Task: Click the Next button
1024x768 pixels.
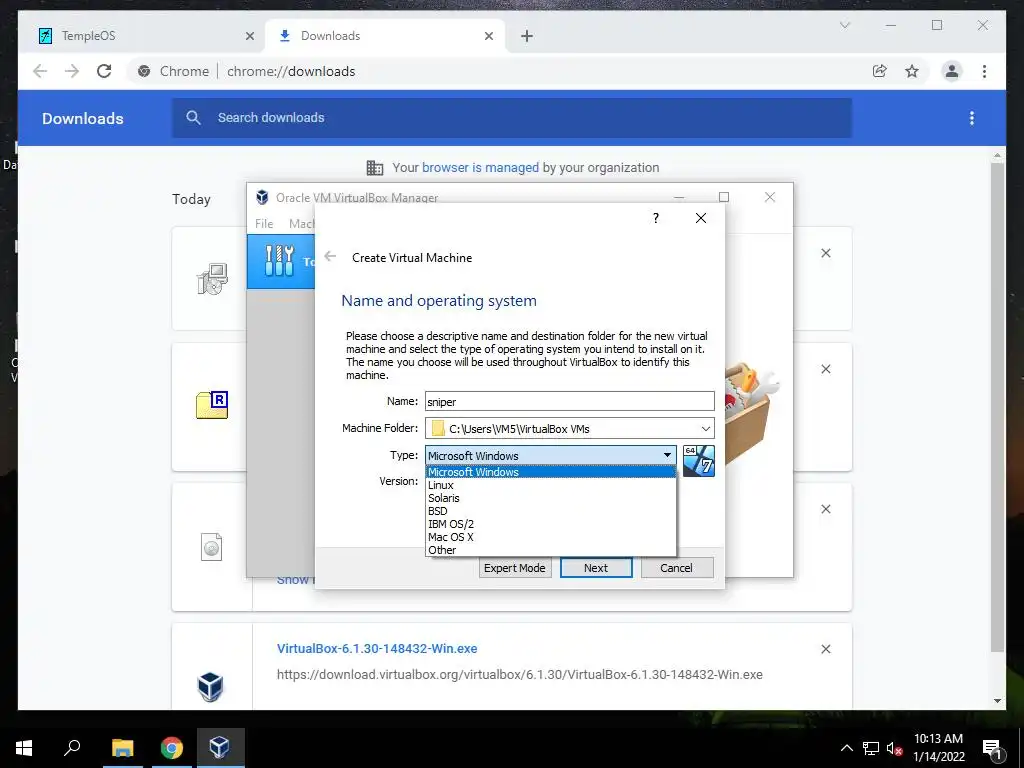Action: click(x=596, y=568)
